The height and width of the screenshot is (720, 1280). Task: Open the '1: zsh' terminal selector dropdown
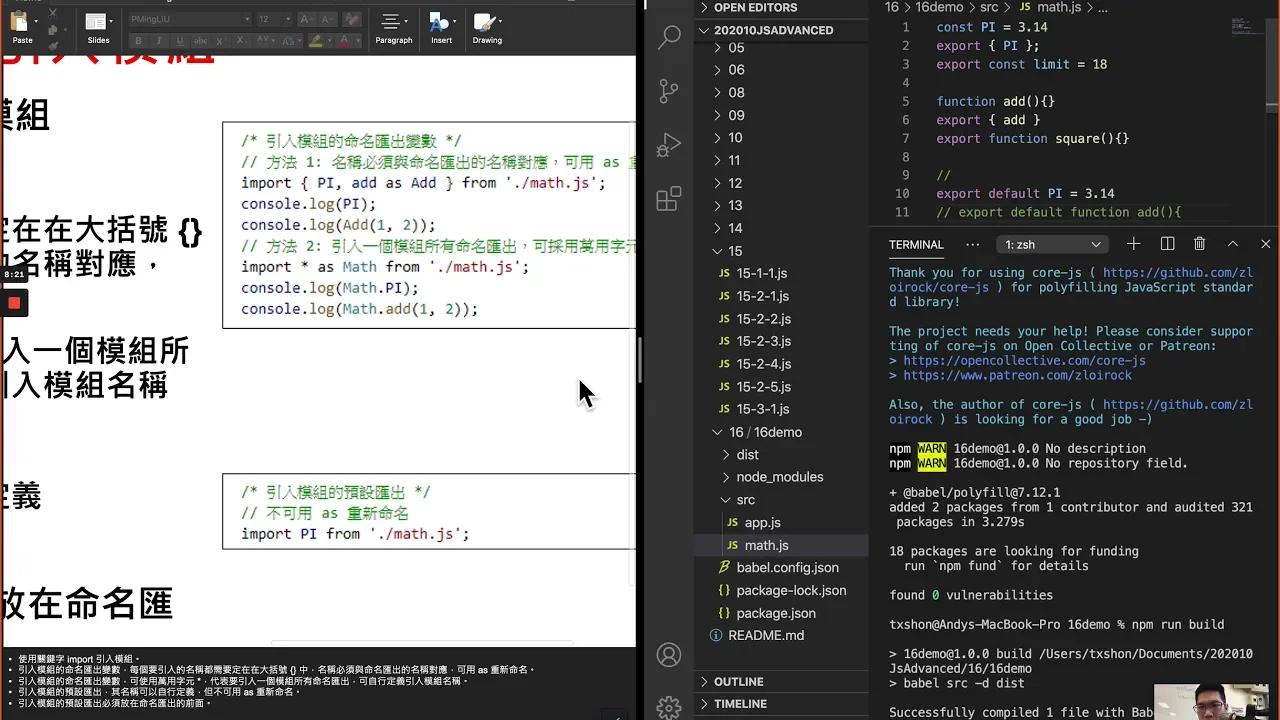1052,244
